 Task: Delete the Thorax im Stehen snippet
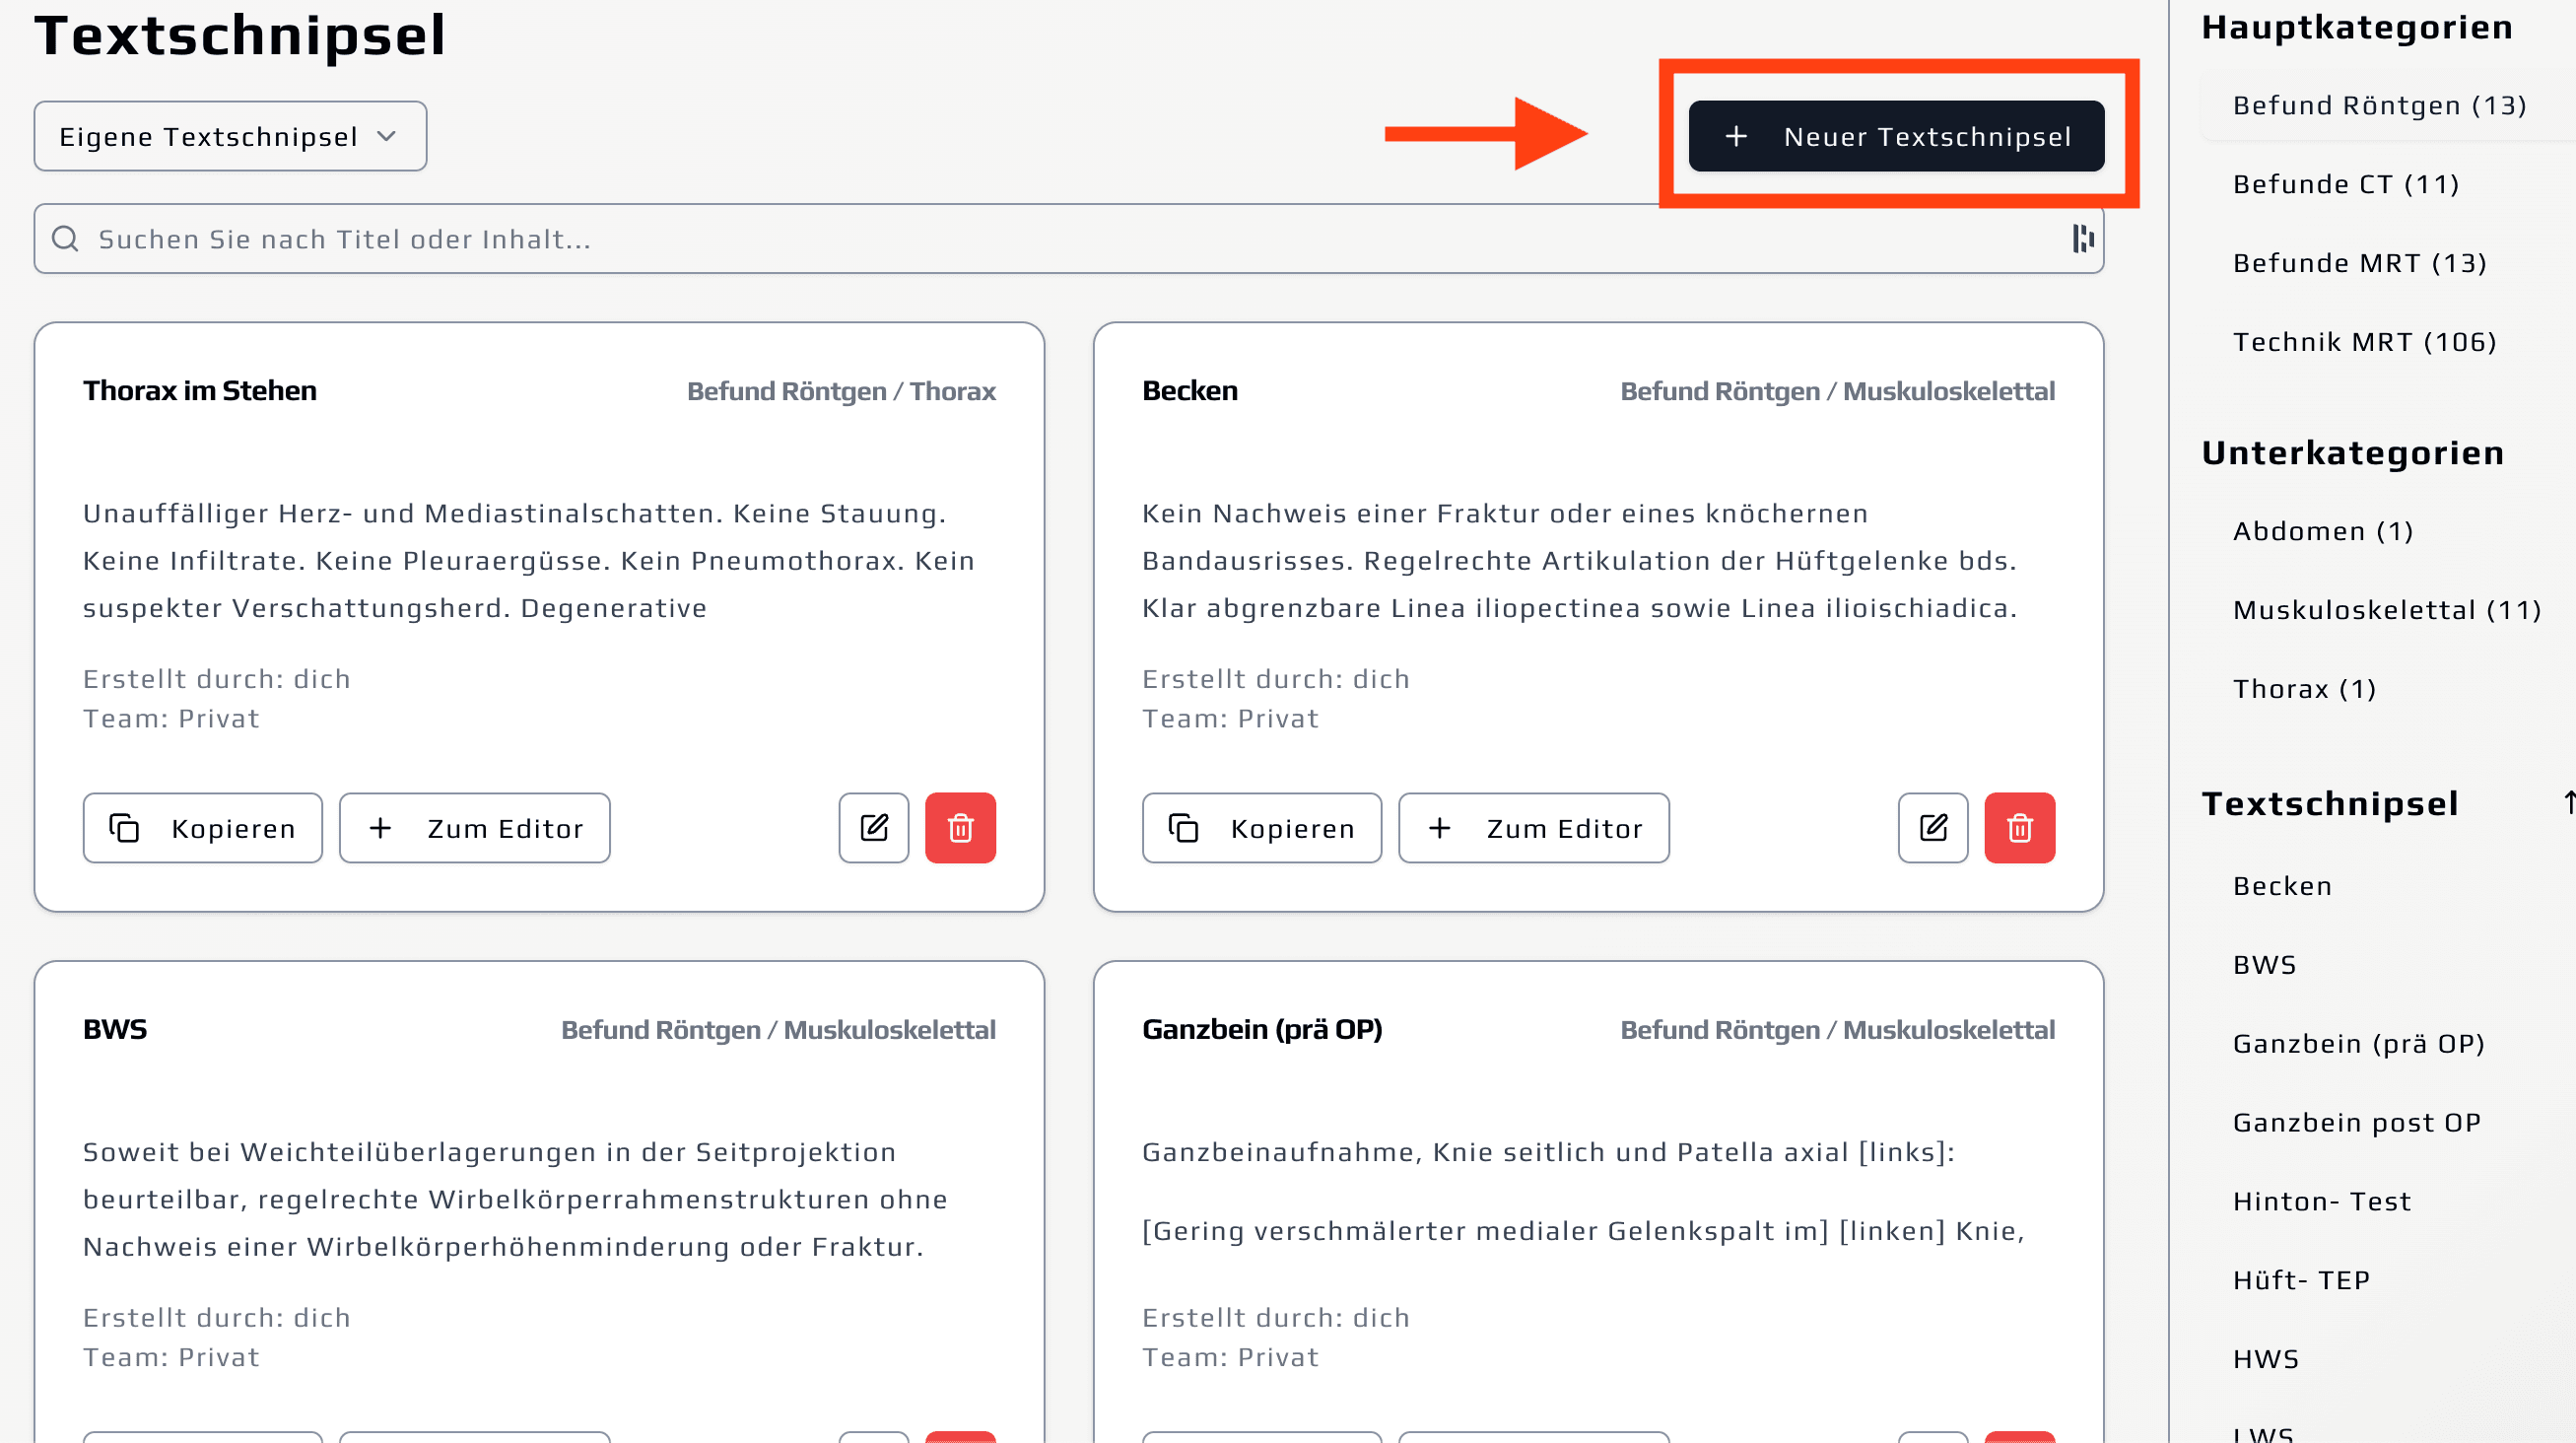[x=960, y=828]
